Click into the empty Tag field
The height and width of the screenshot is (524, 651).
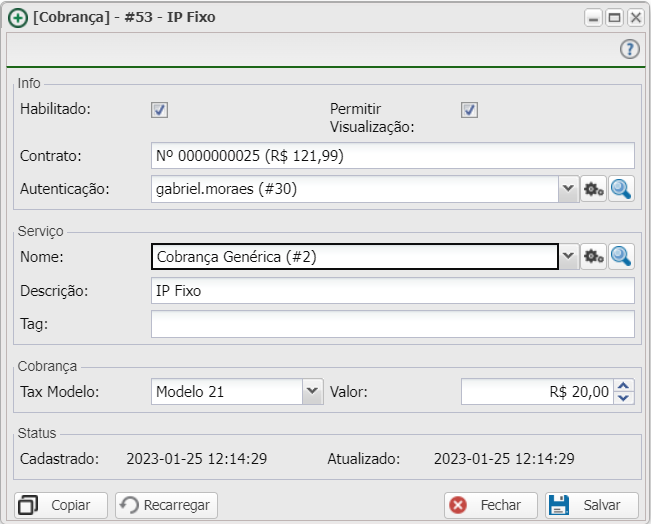(392, 324)
